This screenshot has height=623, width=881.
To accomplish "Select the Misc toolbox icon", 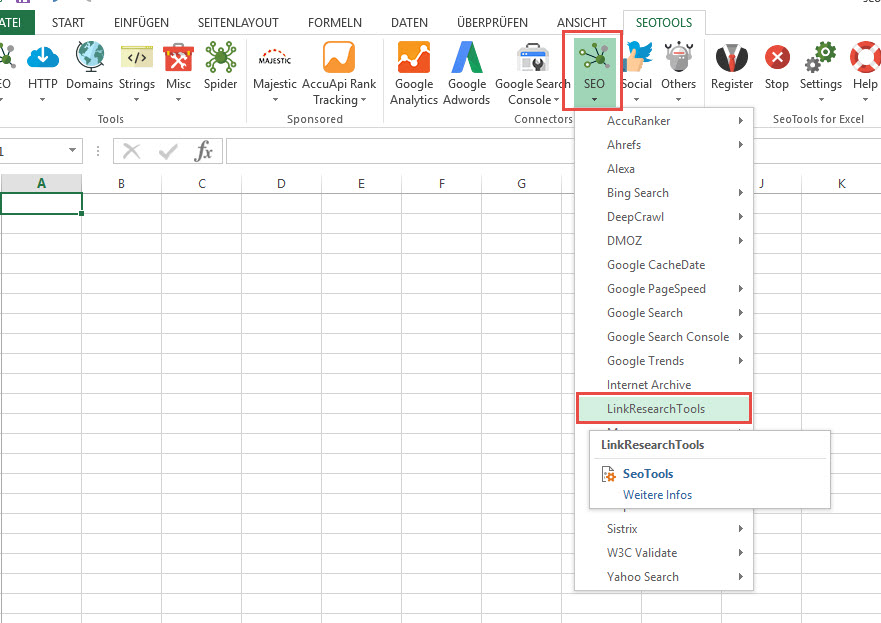I will pyautogui.click(x=178, y=57).
